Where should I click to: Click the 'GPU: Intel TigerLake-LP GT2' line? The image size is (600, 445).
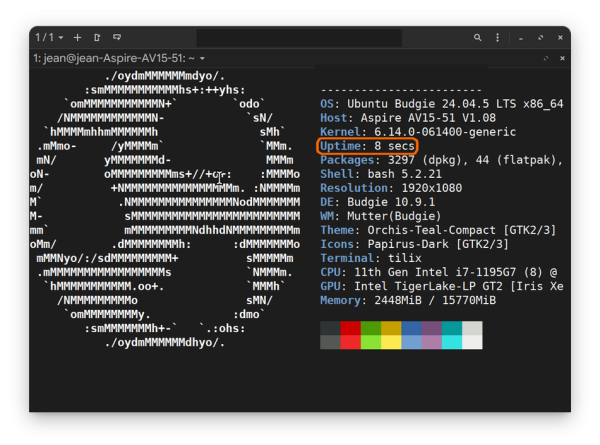442,286
